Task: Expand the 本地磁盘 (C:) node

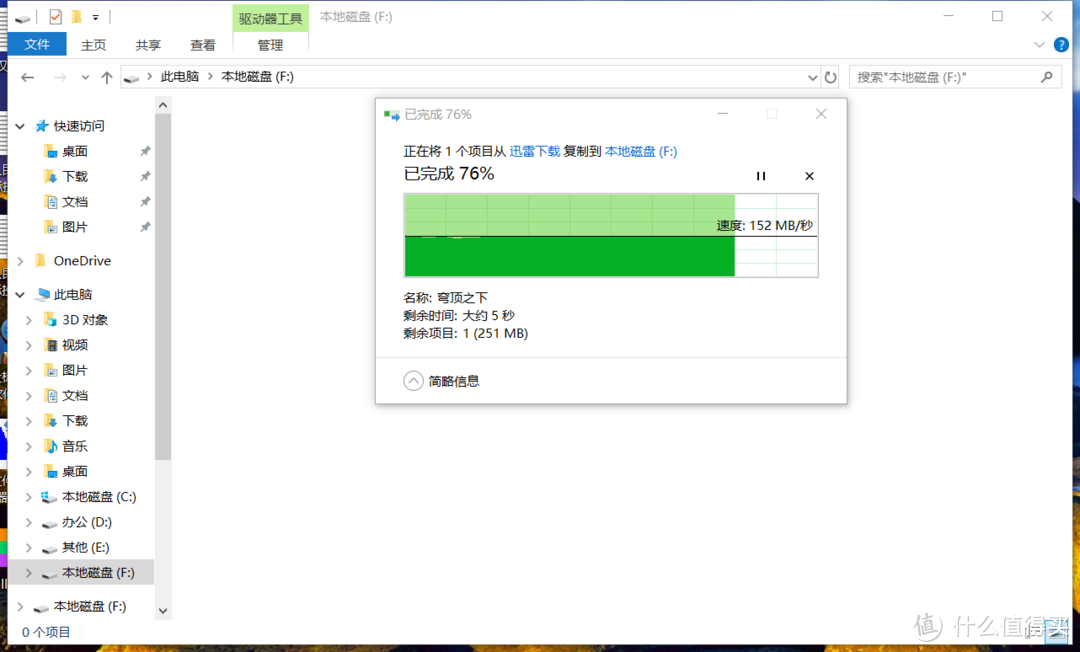Action: coord(28,497)
